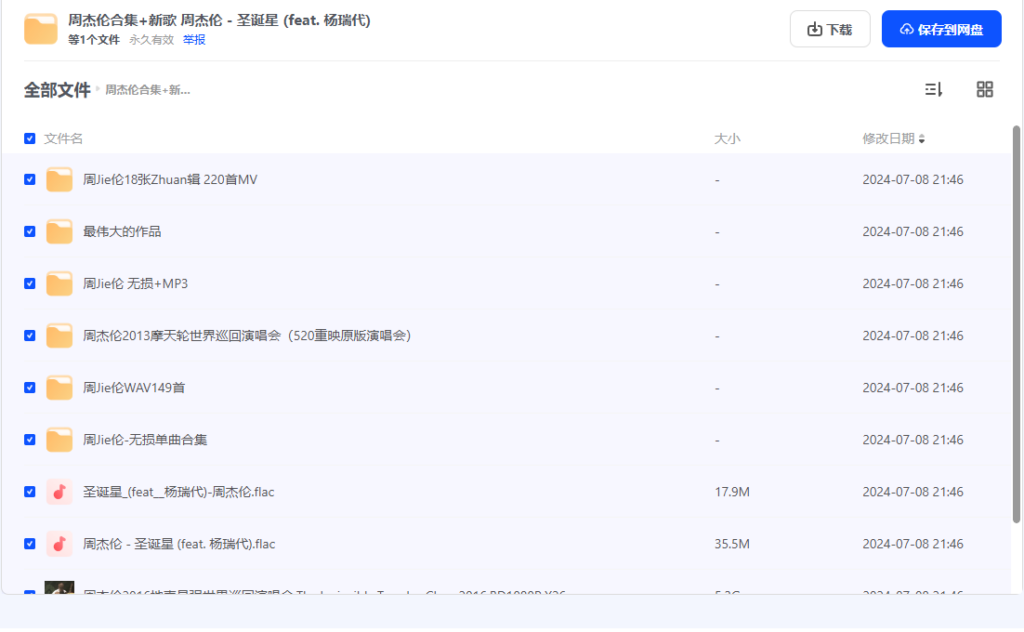Open folder 周Jie伦18张Zhuan辑 220首MV
Screen dimensions: 1024x632
[170, 180]
